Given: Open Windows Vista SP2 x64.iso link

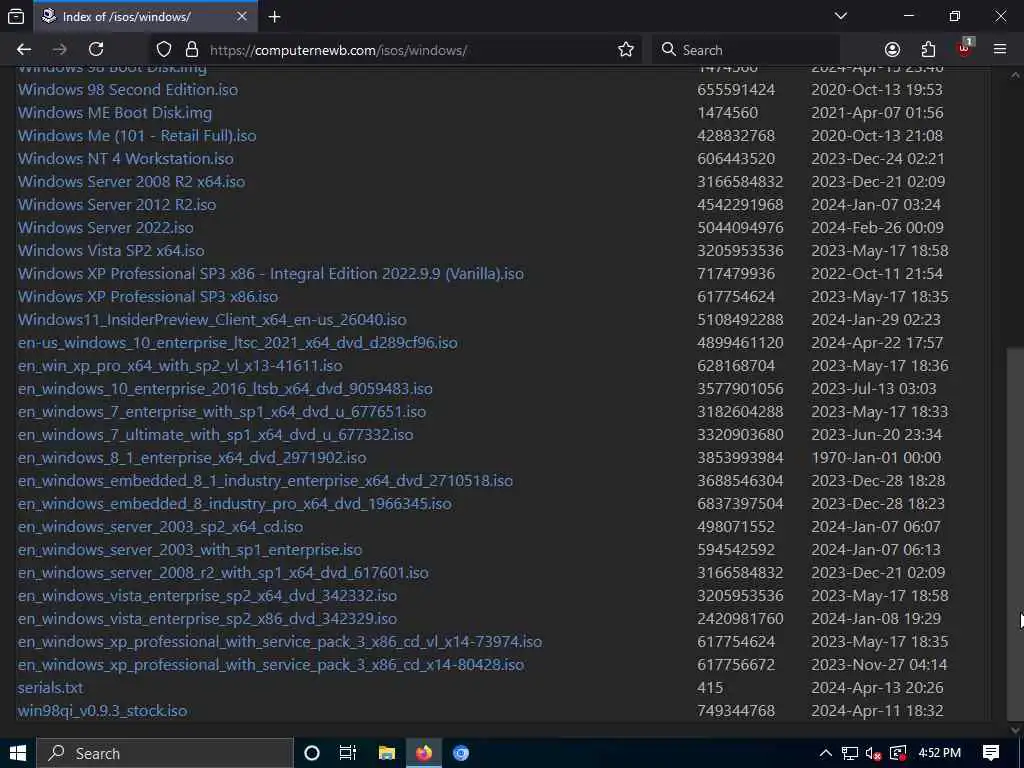Looking at the screenshot, I should pos(111,251).
